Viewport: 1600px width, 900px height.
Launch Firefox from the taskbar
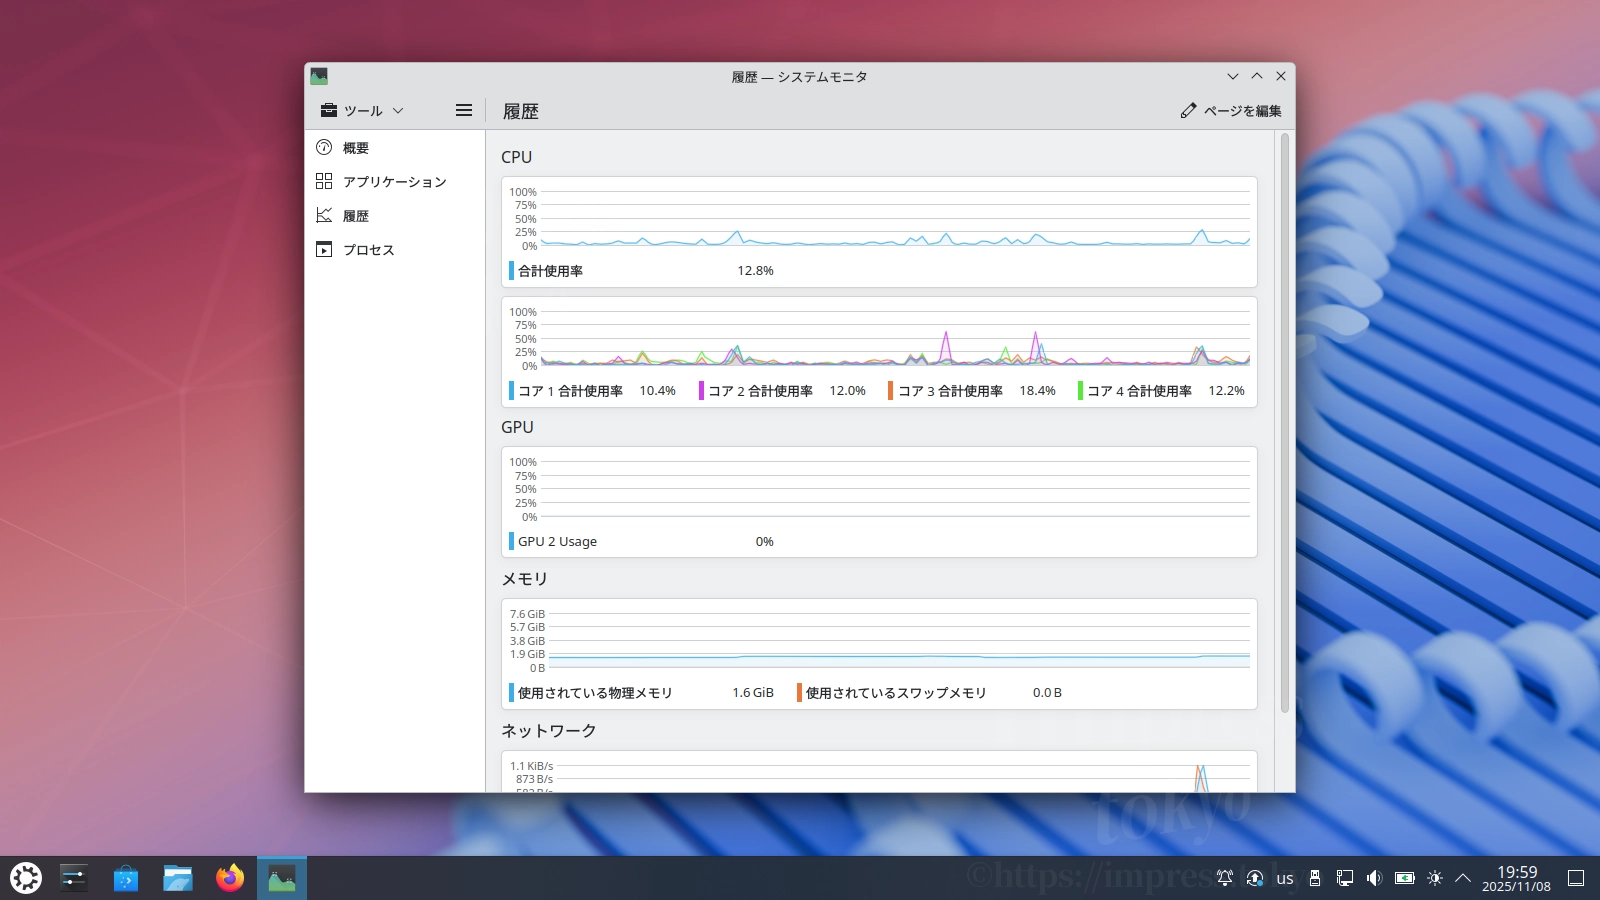pos(230,878)
